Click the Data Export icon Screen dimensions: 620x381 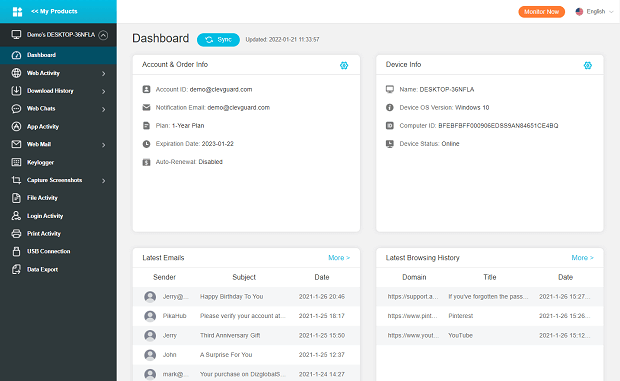(16, 270)
